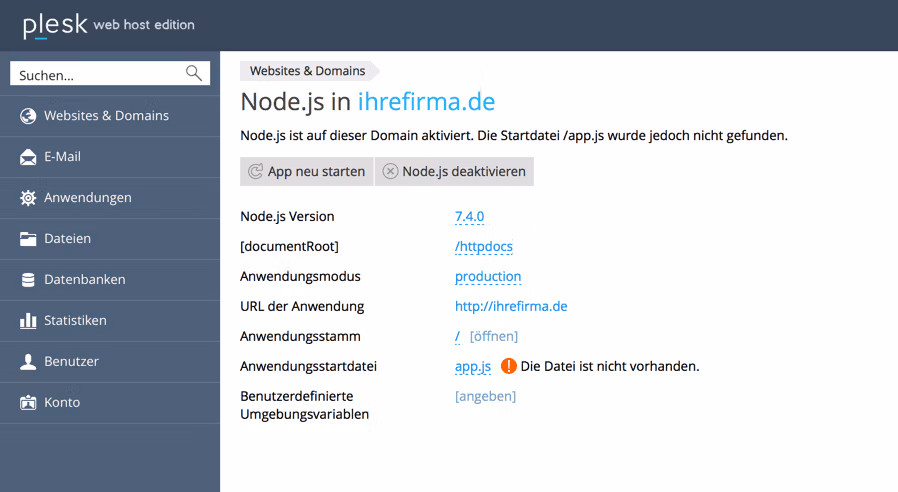Go to Anwendungen in the sidebar
Image resolution: width=898 pixels, height=492 pixels.
pos(110,198)
